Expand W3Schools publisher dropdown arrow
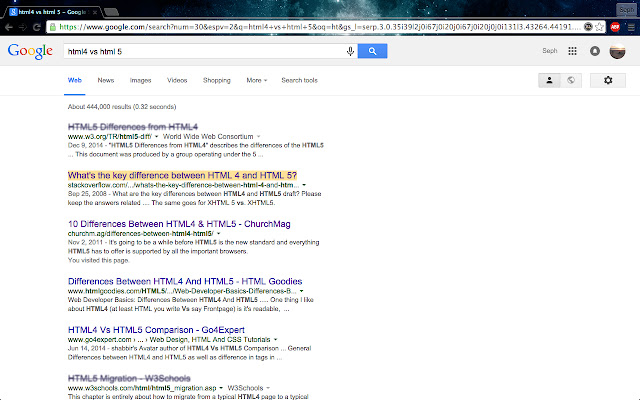Screen dimensions: 640x400 pyautogui.click(x=268, y=388)
